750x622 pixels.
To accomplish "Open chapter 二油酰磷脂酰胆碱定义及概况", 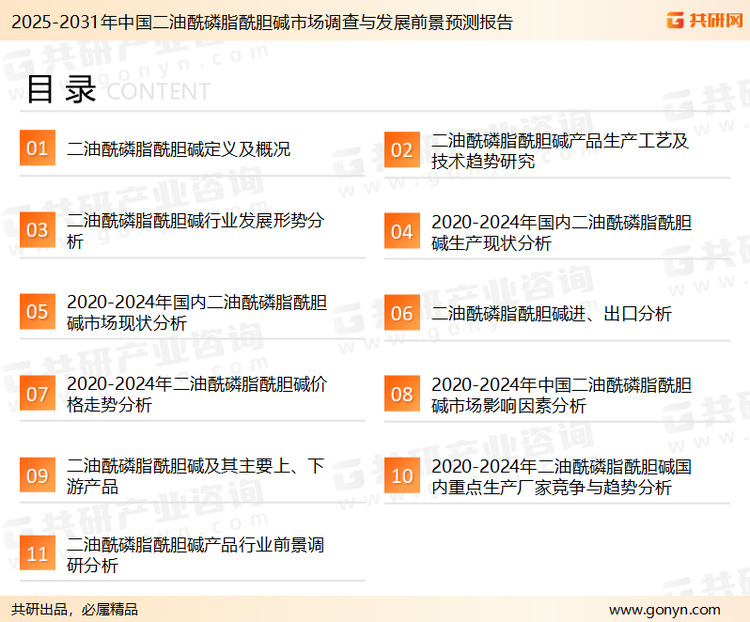I will [178, 149].
